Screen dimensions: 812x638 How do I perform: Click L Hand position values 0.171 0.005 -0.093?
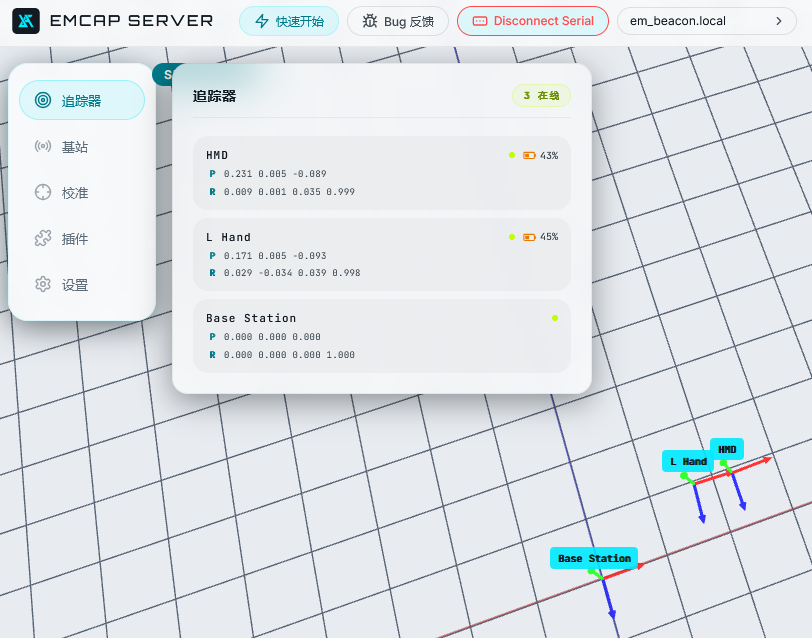275,255
